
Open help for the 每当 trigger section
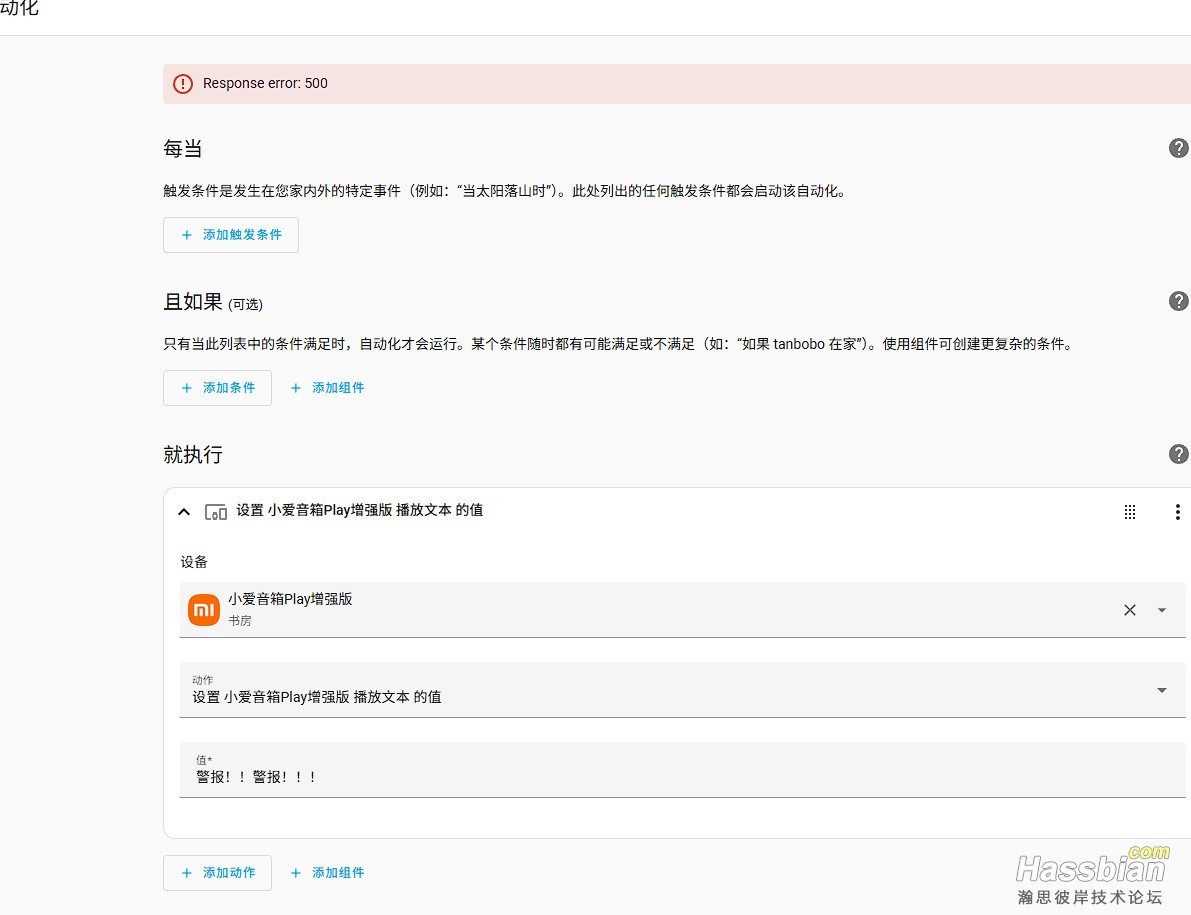pos(1178,148)
